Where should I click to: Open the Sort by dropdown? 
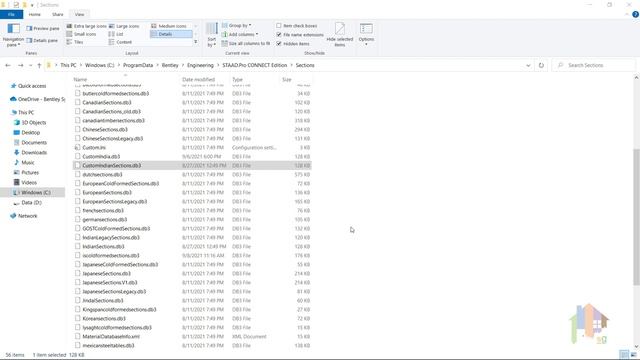(211, 35)
